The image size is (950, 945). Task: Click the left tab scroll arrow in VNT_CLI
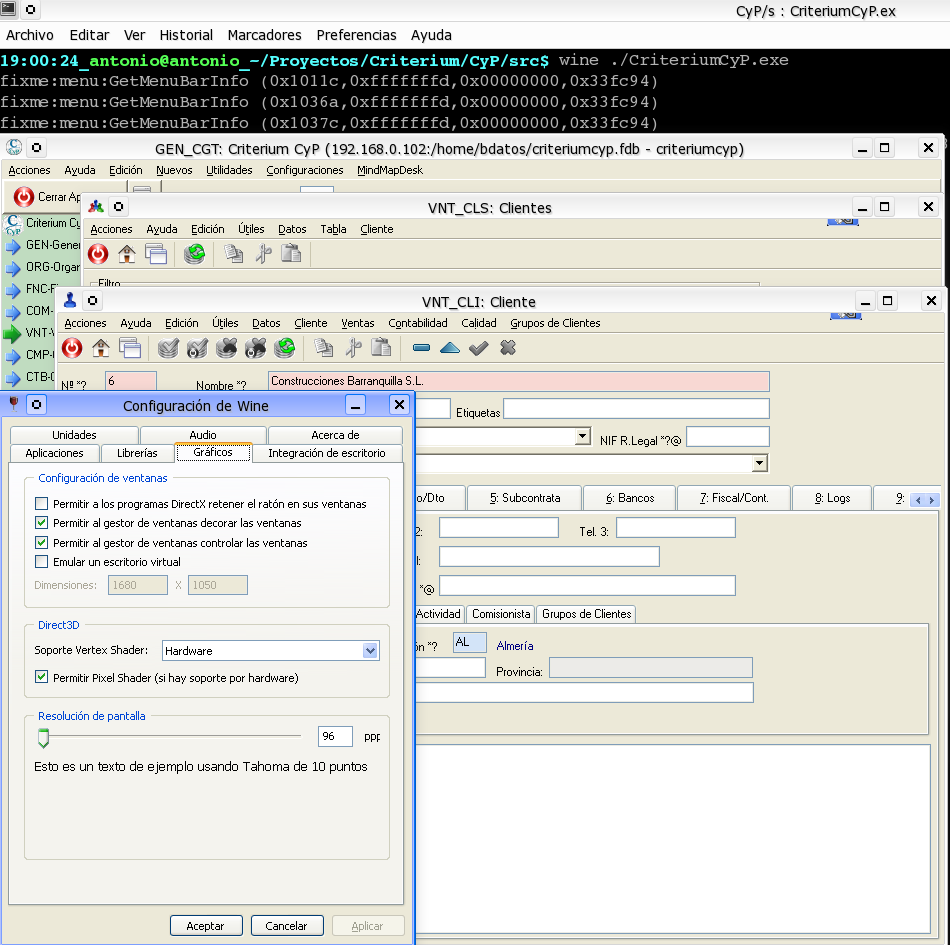[918, 500]
